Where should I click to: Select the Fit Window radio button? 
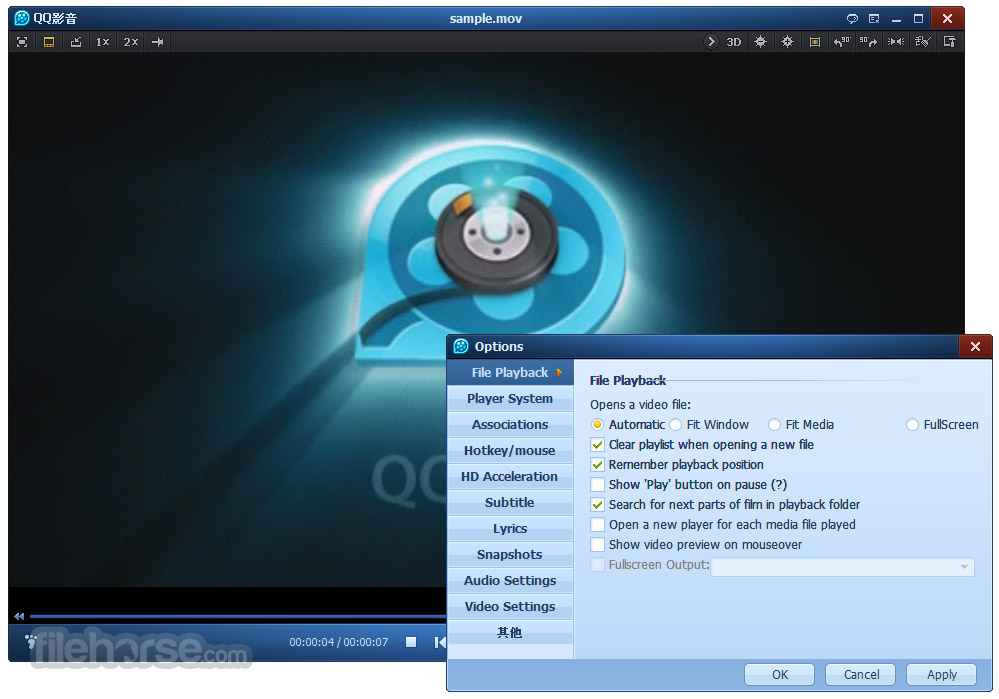pos(676,425)
